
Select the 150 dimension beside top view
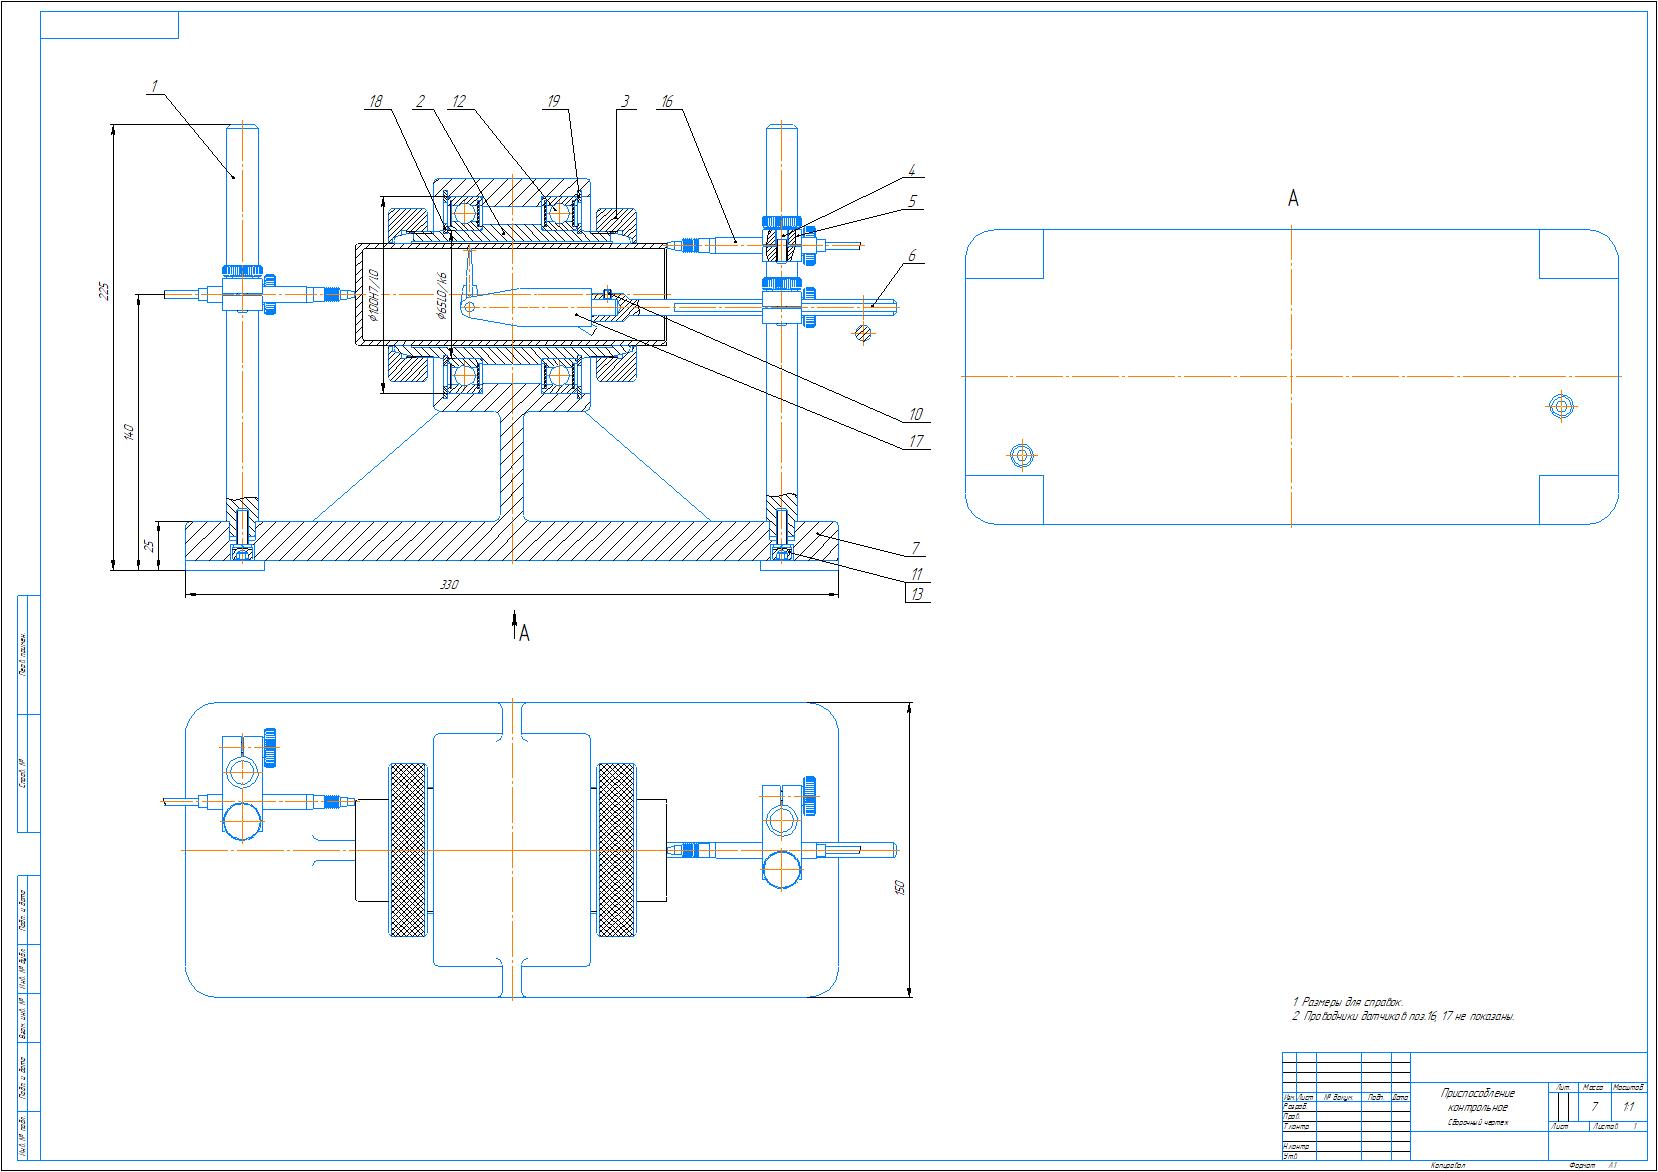click(899, 886)
